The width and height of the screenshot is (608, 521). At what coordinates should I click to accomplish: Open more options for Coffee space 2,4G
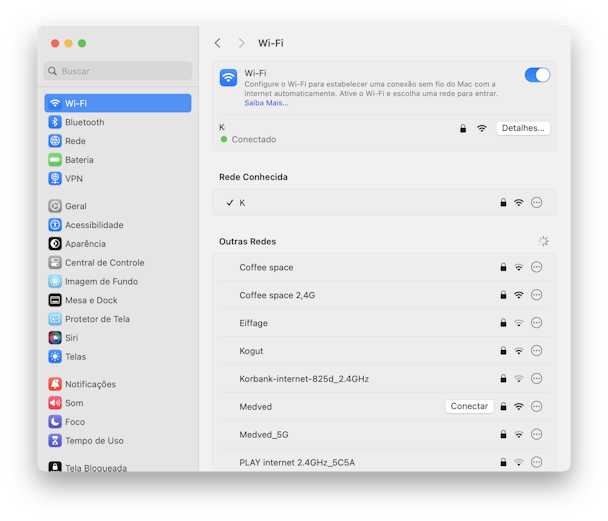536,295
